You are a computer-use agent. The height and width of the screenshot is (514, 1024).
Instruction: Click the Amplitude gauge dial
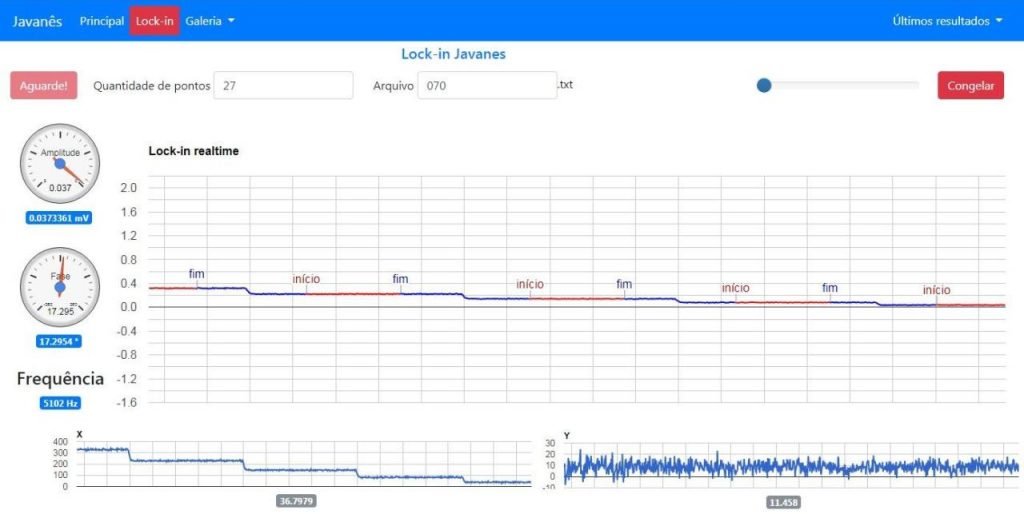[x=60, y=163]
